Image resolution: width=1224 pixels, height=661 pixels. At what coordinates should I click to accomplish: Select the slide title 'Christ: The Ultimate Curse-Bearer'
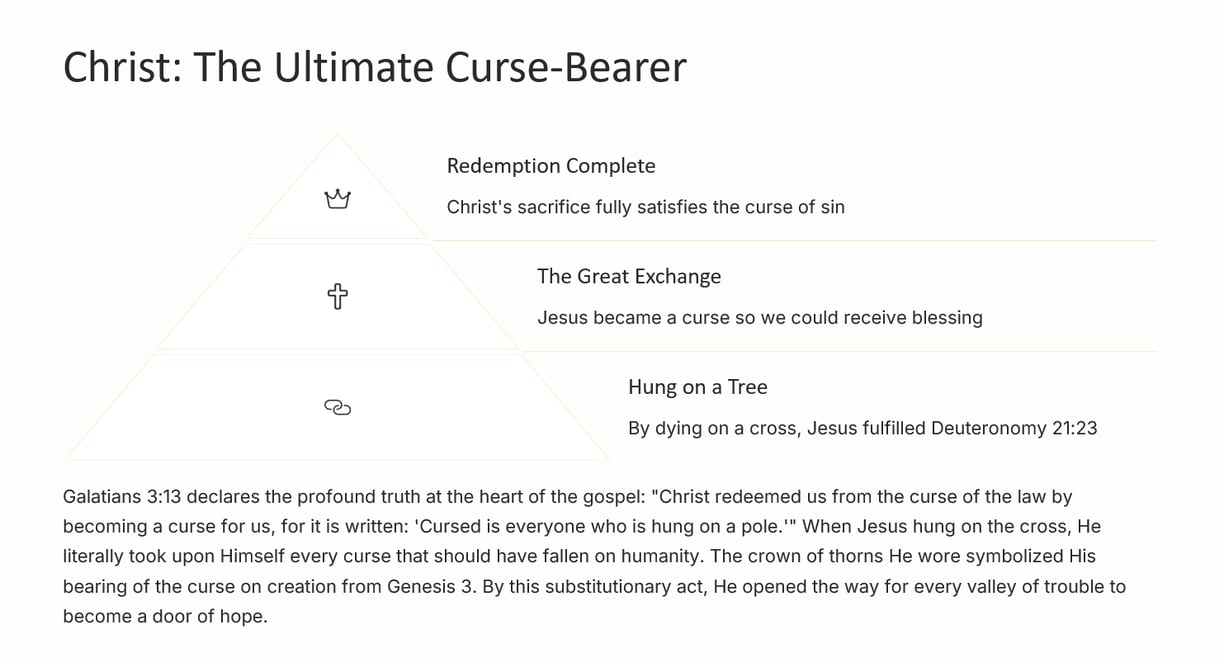[375, 68]
